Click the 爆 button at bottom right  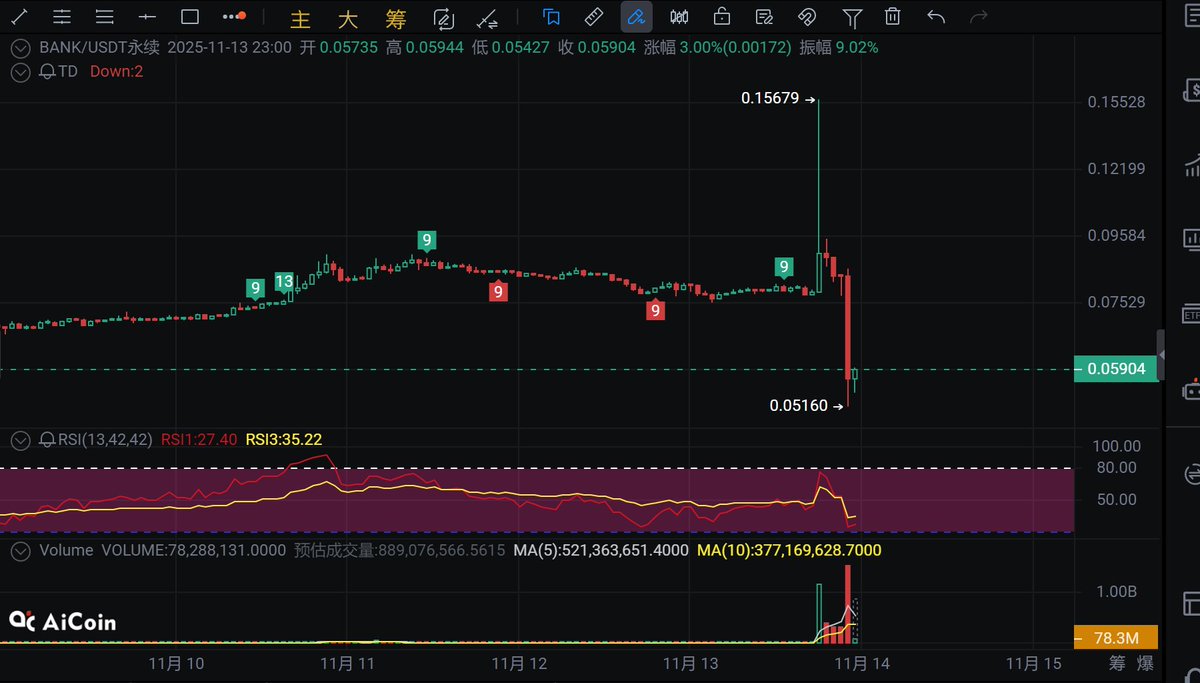click(x=1145, y=663)
